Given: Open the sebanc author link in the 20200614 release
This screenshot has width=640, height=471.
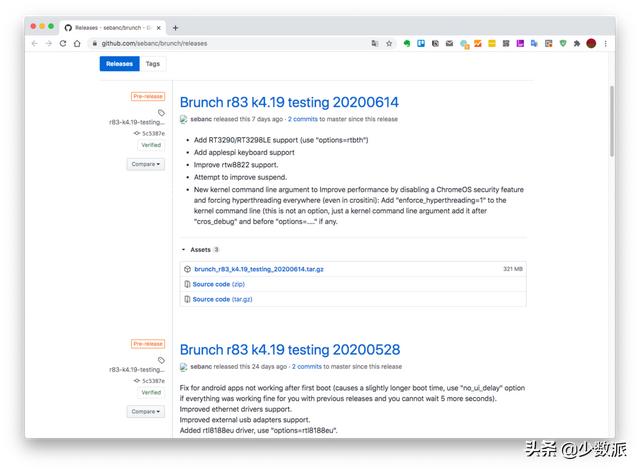Looking at the screenshot, I should click(x=201, y=119).
